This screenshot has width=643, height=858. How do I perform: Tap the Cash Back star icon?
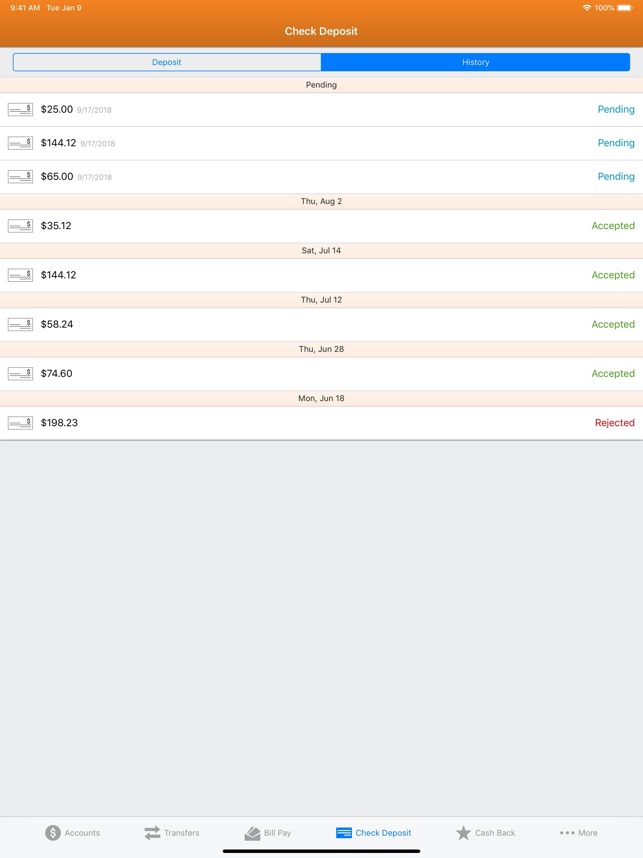coord(463,832)
